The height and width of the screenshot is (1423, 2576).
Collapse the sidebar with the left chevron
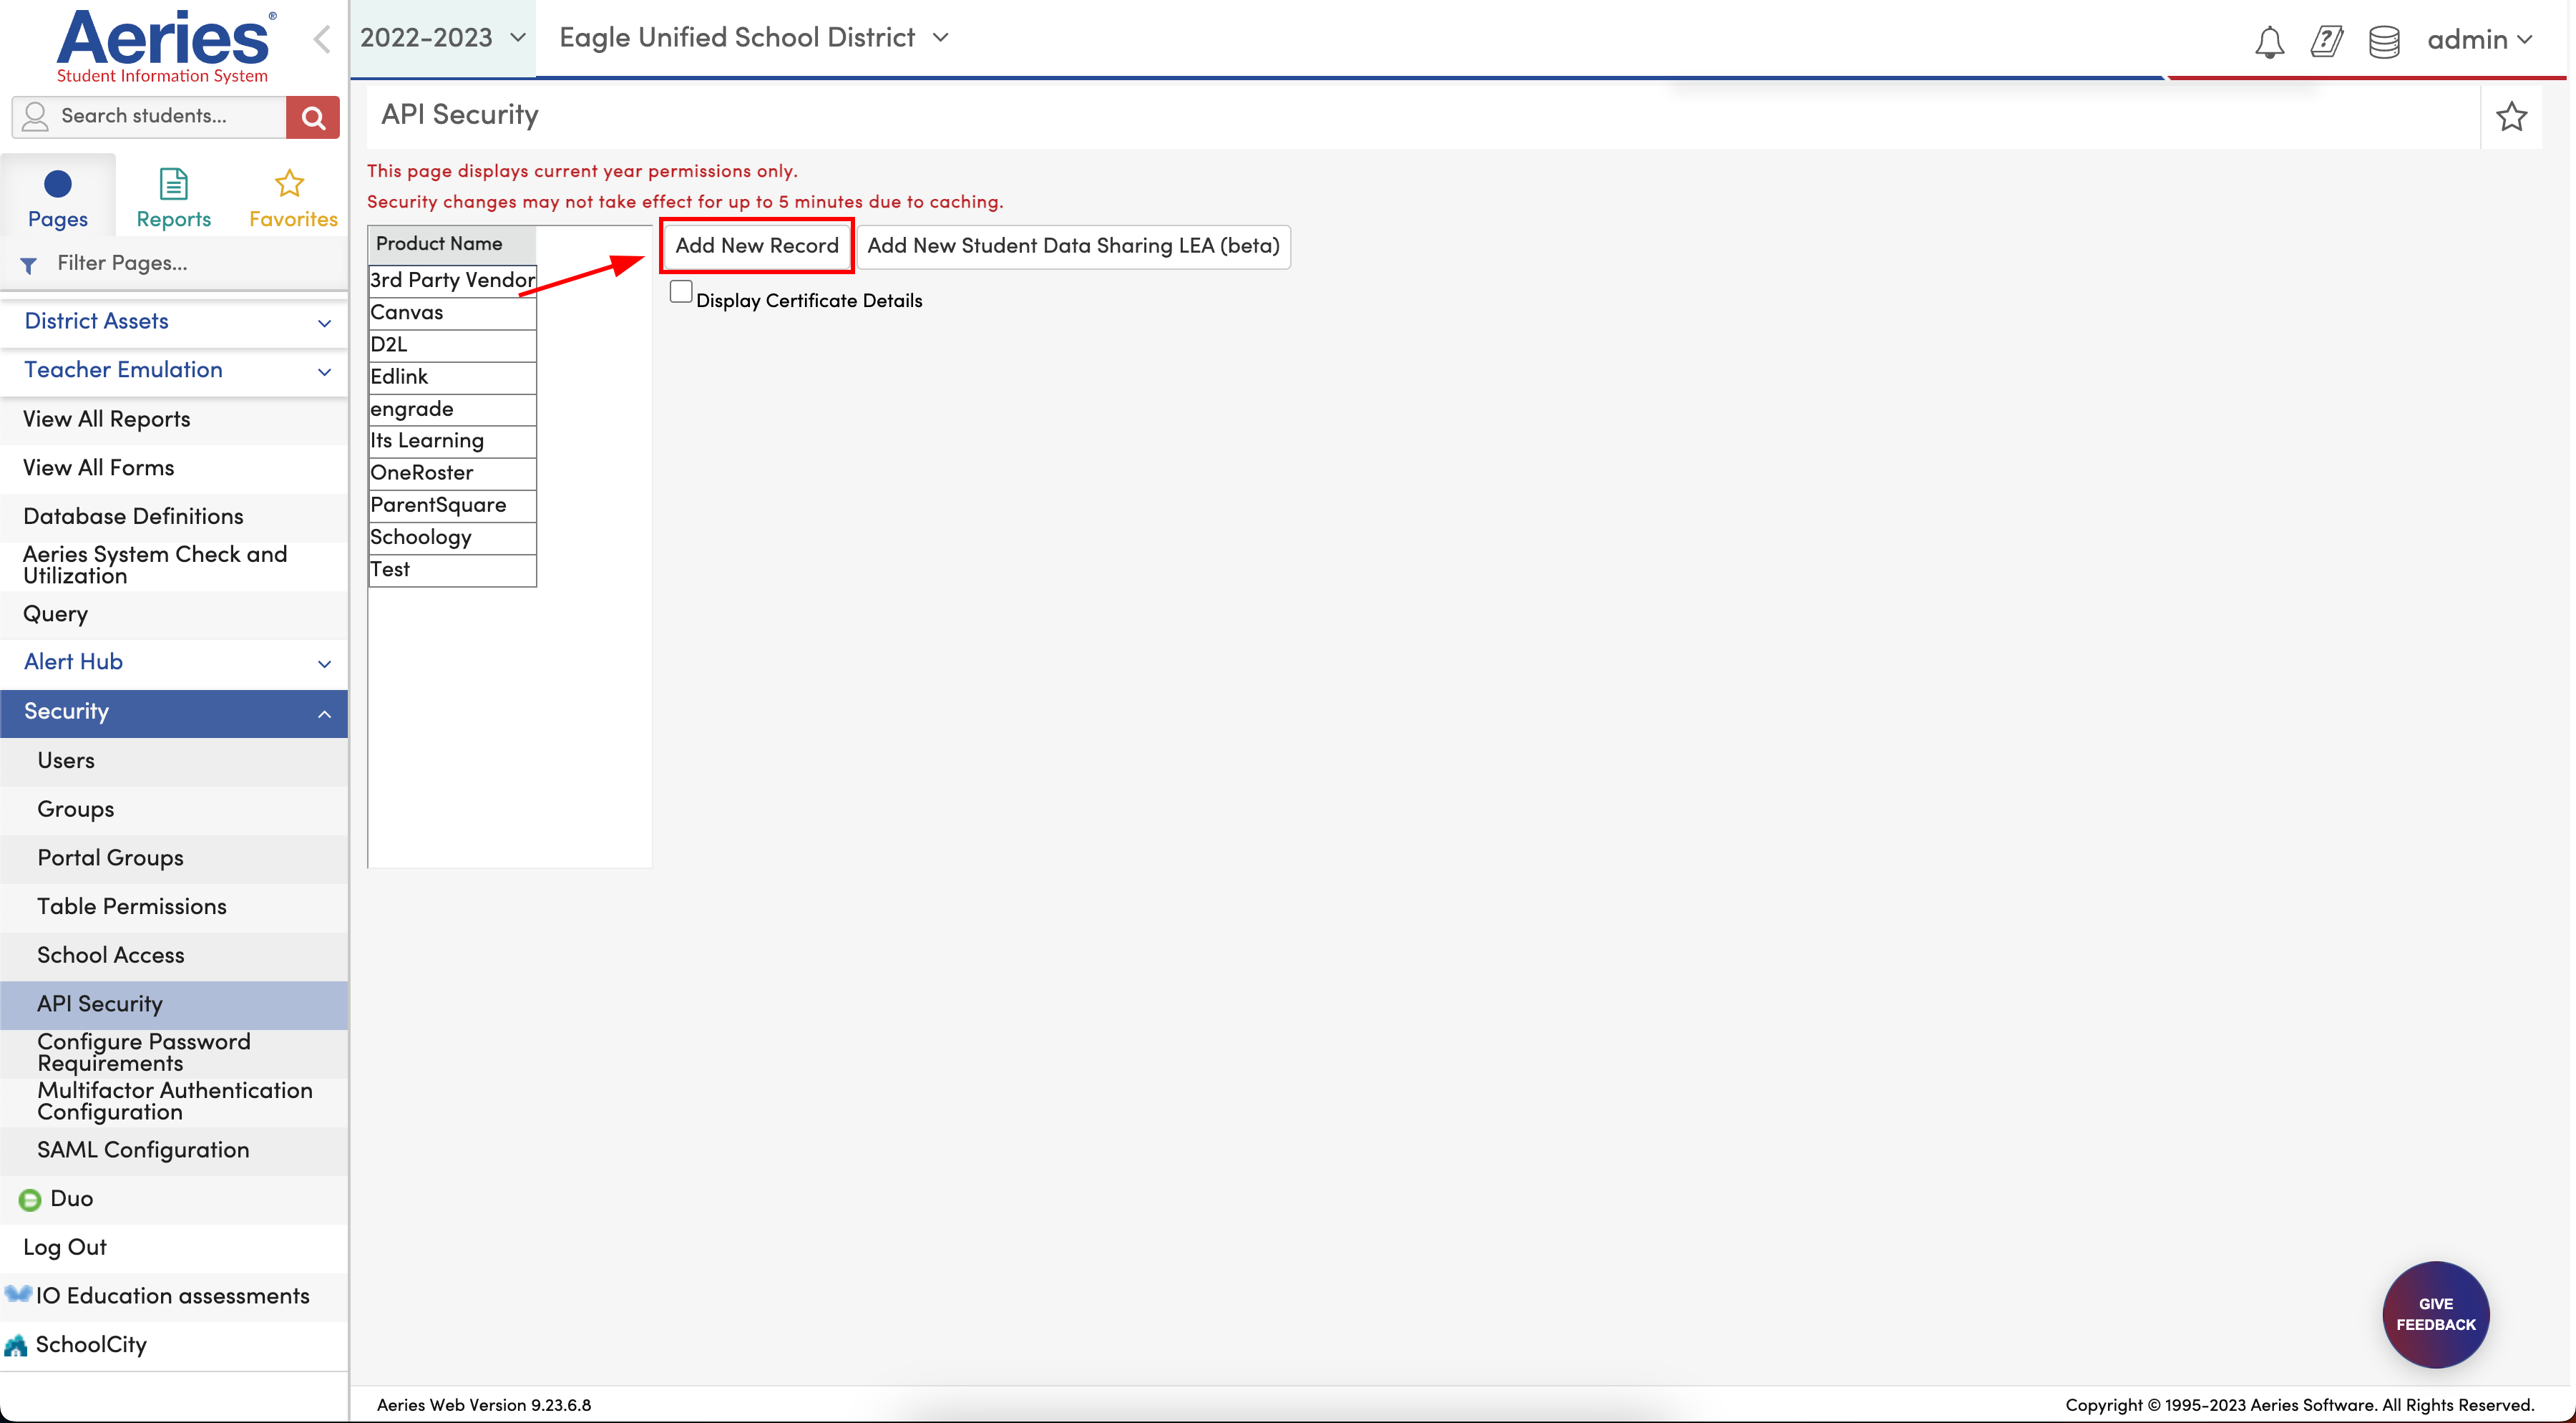tap(322, 39)
